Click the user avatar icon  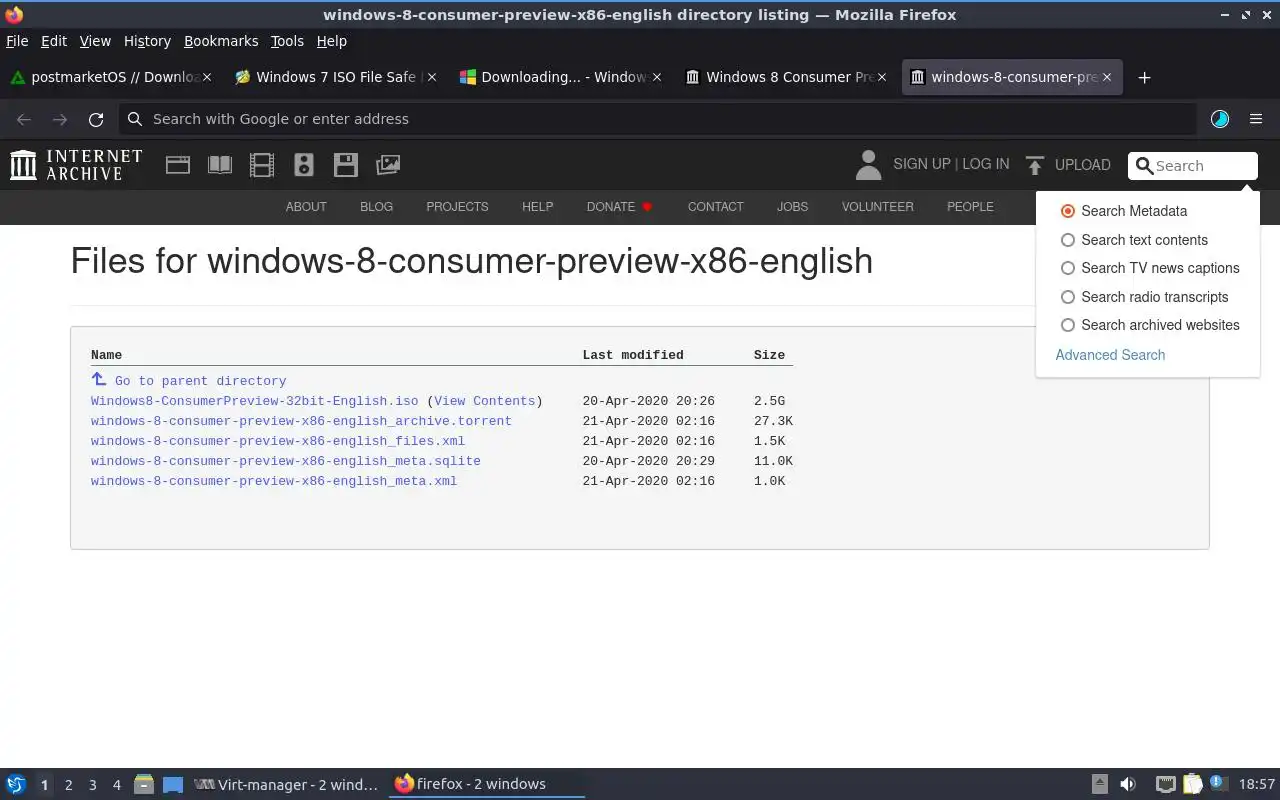pos(869,165)
